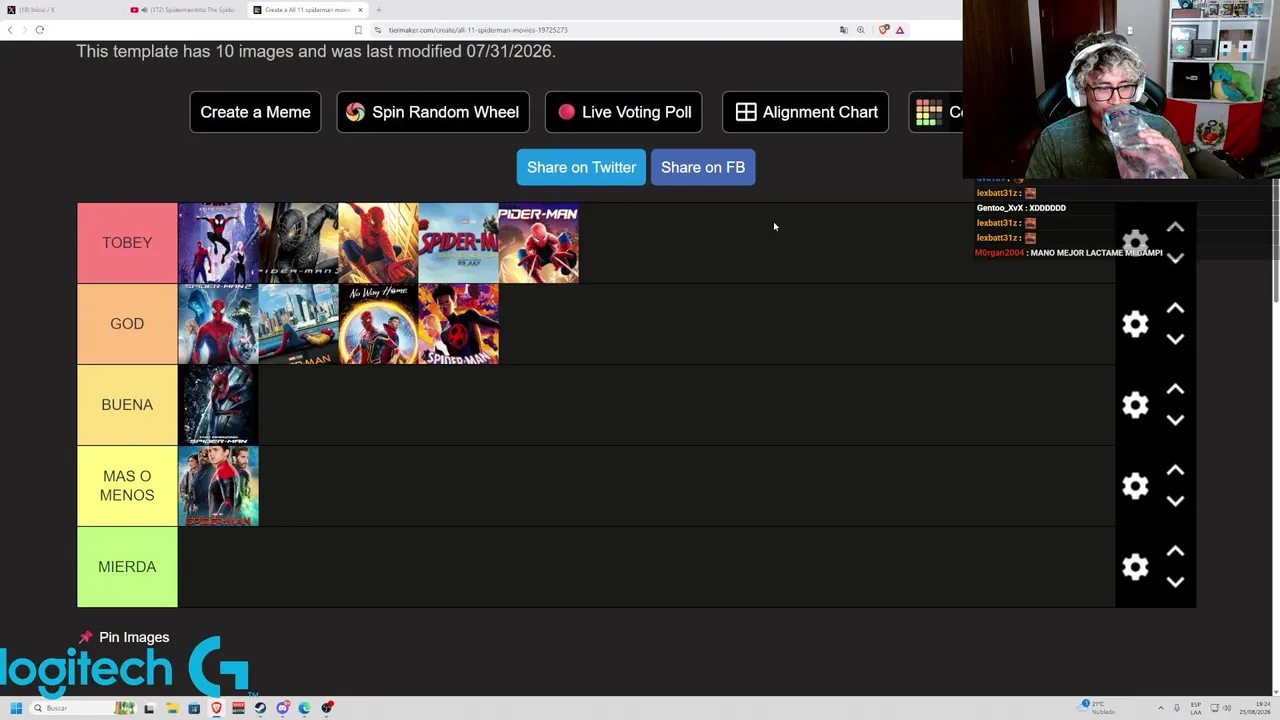Open Brave Shields icon
1280x720 pixels.
point(883,30)
